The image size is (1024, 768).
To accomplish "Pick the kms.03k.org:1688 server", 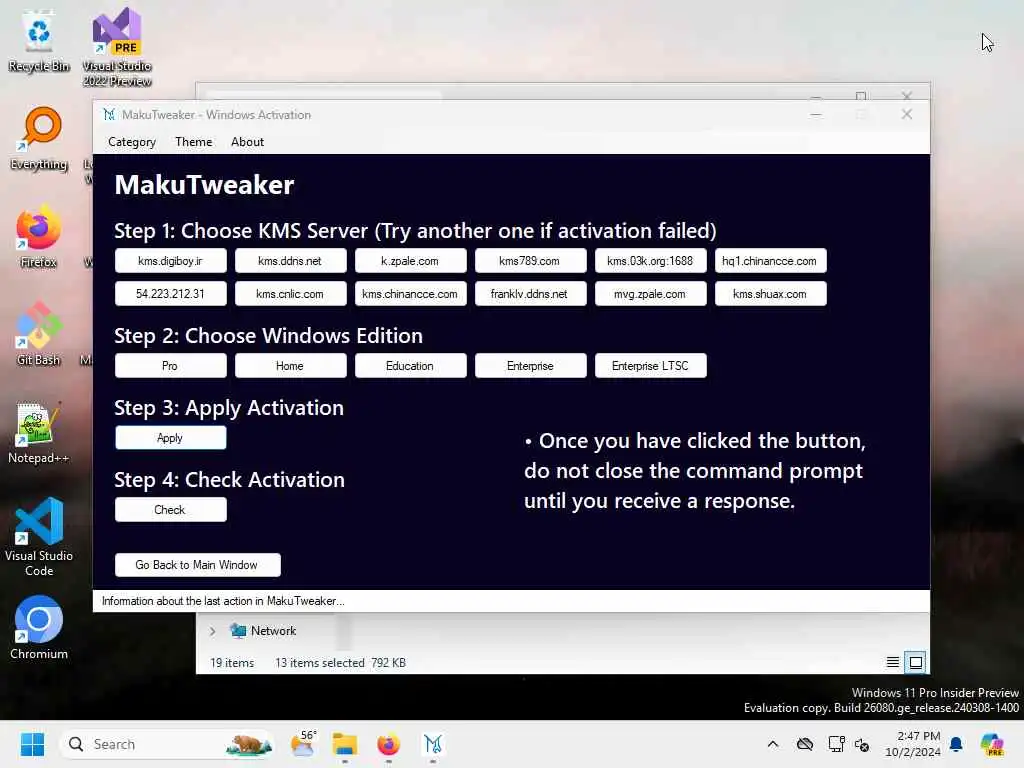I will [x=650, y=261].
